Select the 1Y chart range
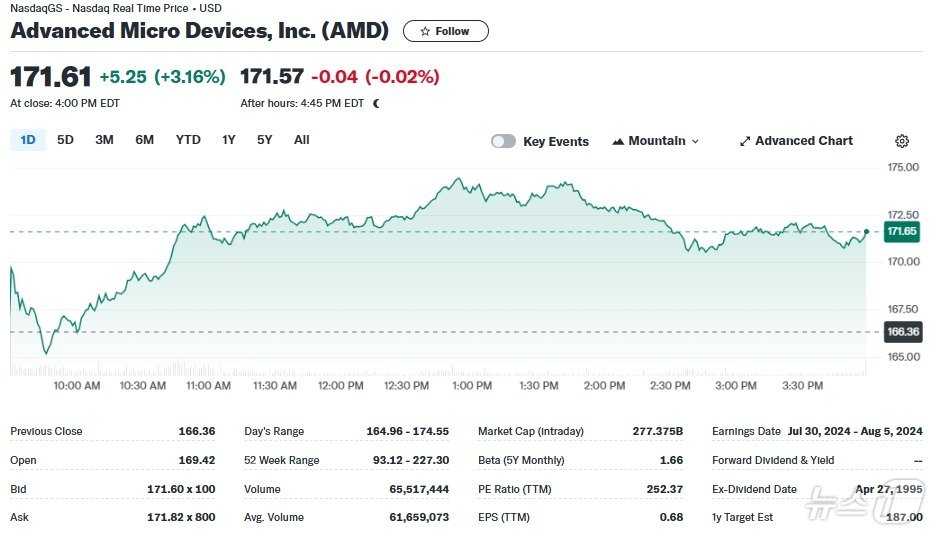935x536 pixels. 229,140
